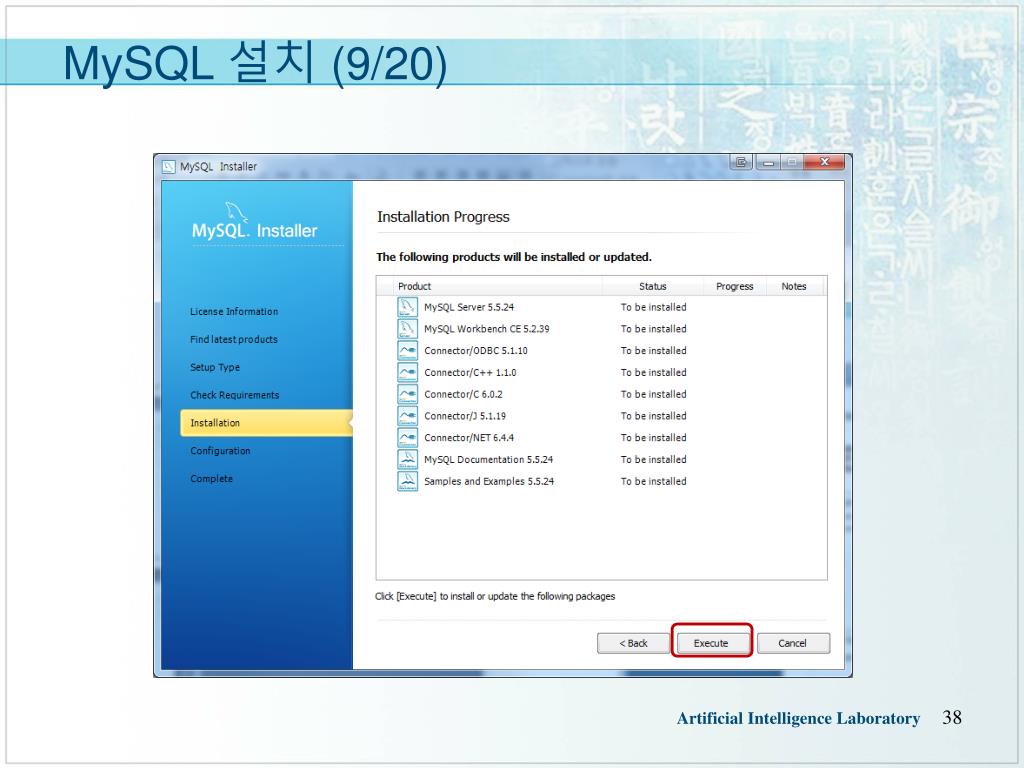The width and height of the screenshot is (1024, 768).
Task: Click the Connector/C++ 1.1.0 icon
Action: pyautogui.click(x=408, y=372)
